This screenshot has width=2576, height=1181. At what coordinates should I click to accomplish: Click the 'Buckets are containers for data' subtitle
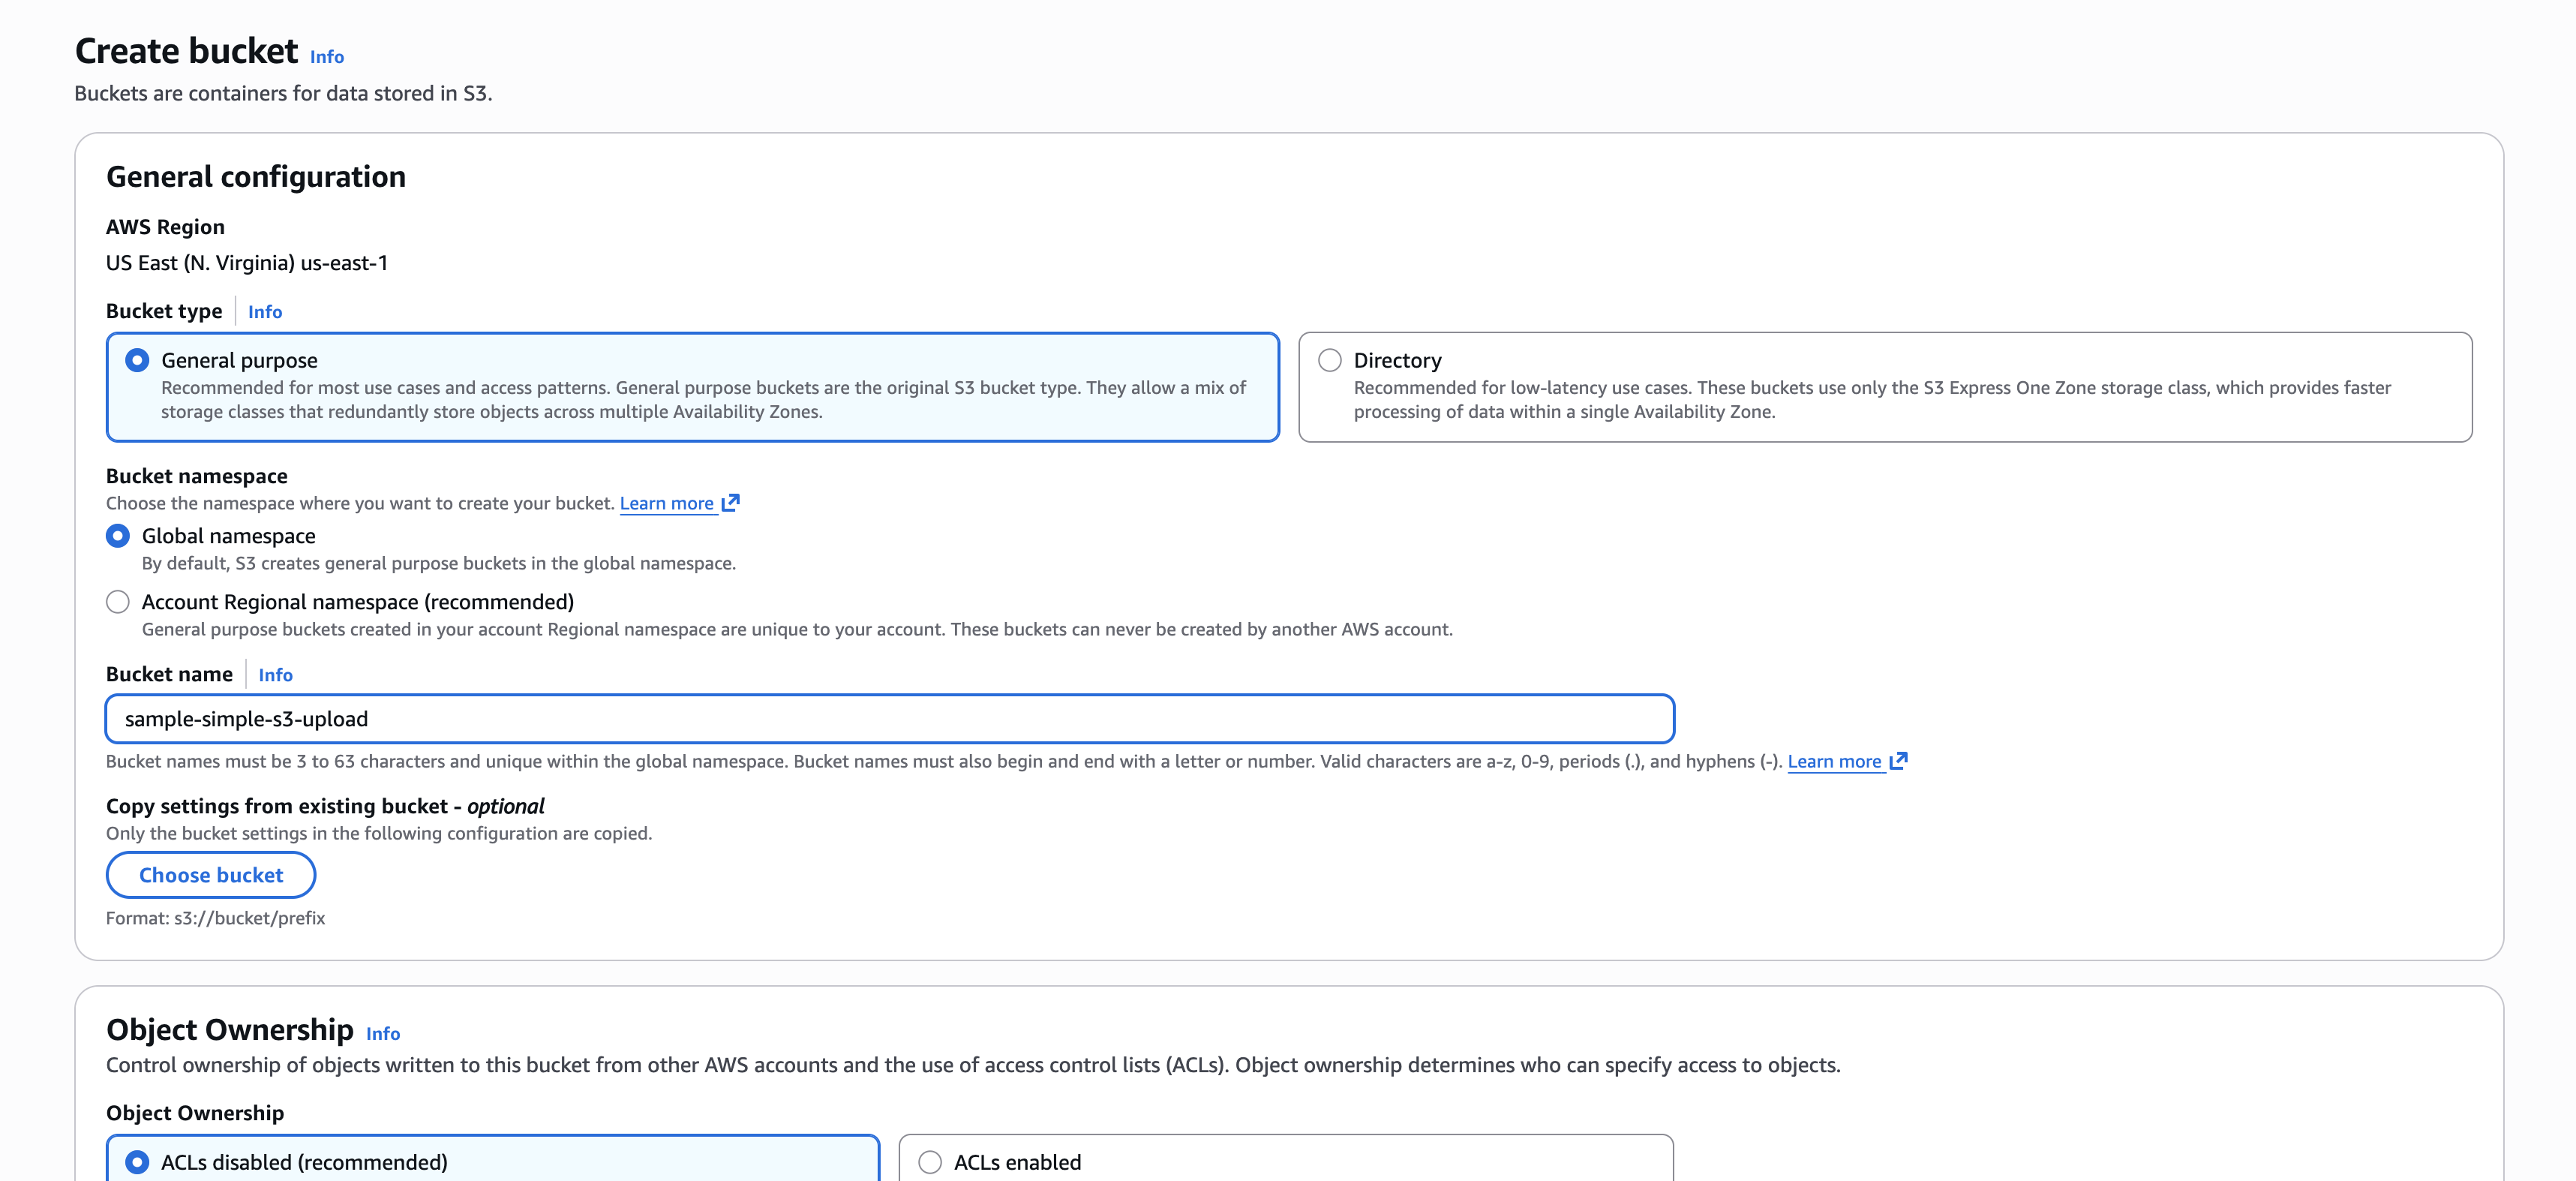[x=283, y=93]
